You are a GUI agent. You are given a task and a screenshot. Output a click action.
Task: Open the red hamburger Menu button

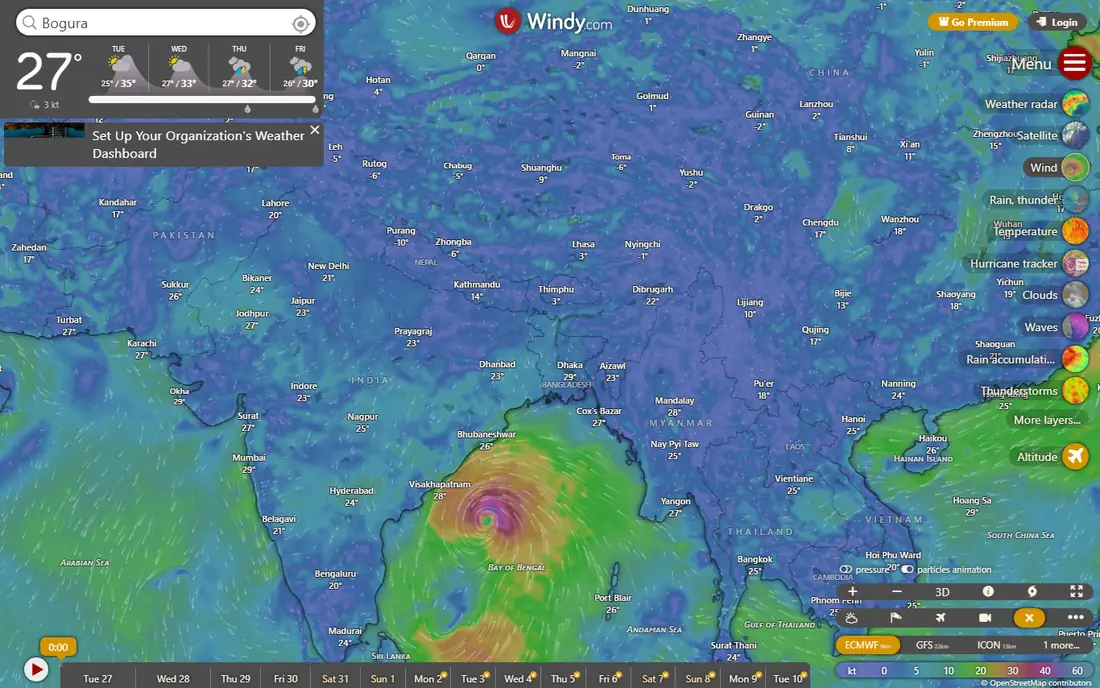(x=1075, y=63)
